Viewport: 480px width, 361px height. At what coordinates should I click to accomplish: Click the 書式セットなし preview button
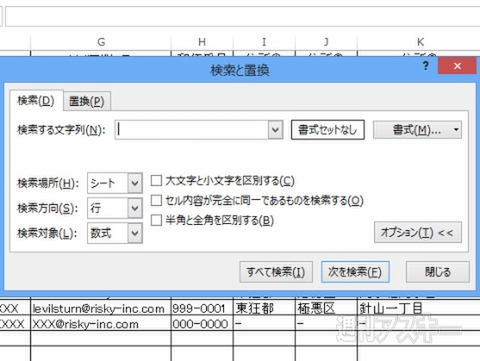tap(328, 130)
